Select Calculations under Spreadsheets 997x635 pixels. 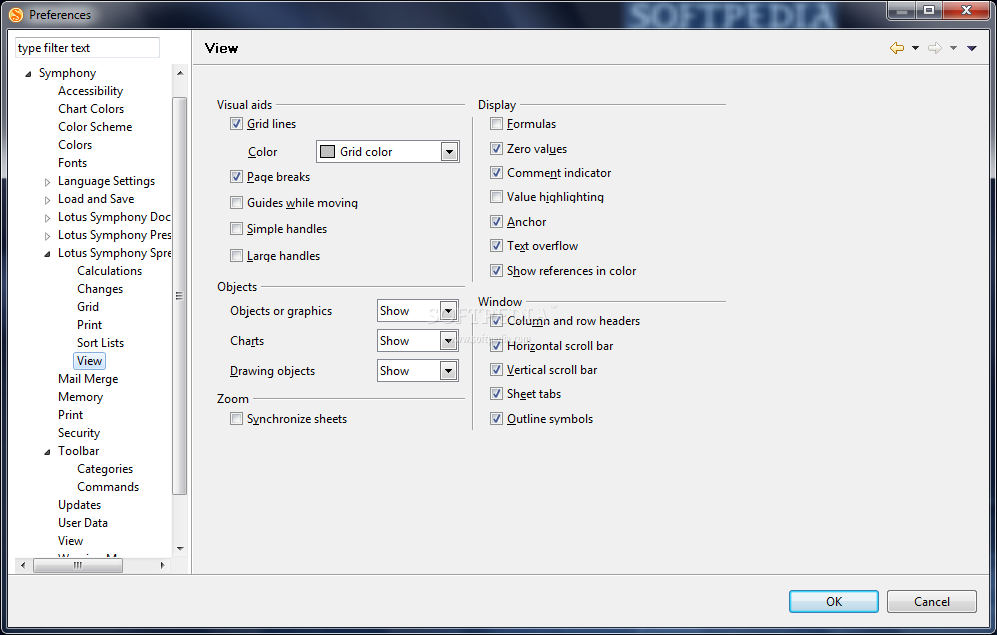[109, 271]
